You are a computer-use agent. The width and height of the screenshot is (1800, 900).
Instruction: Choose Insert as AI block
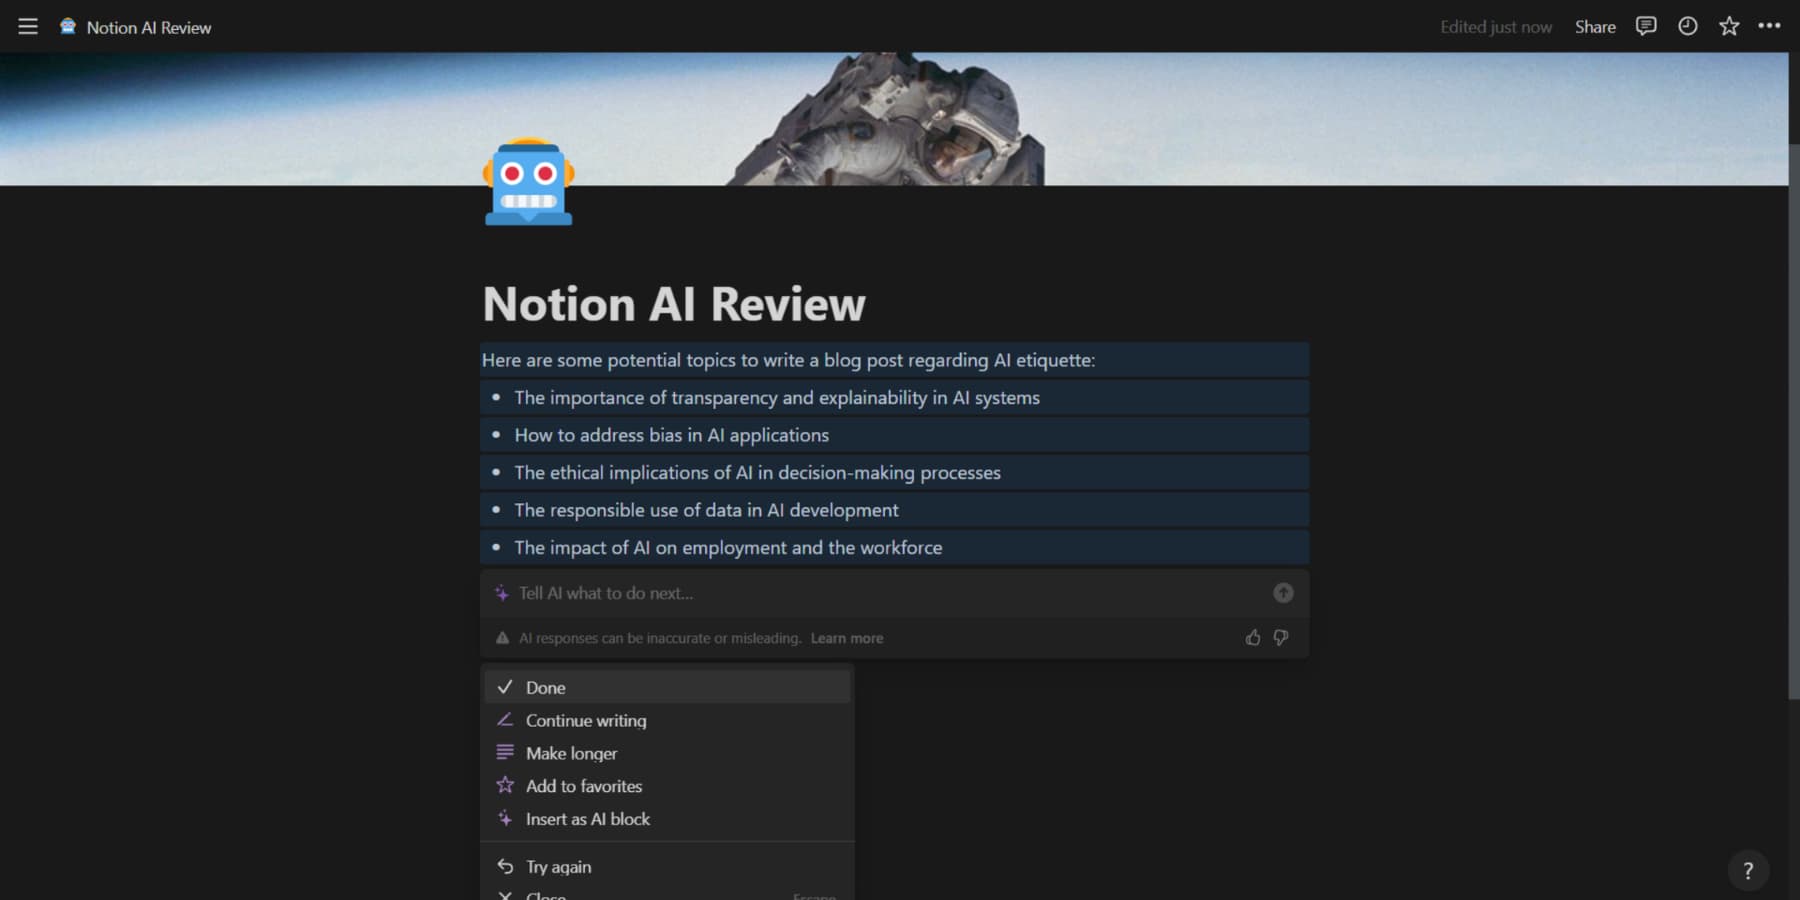tap(588, 818)
